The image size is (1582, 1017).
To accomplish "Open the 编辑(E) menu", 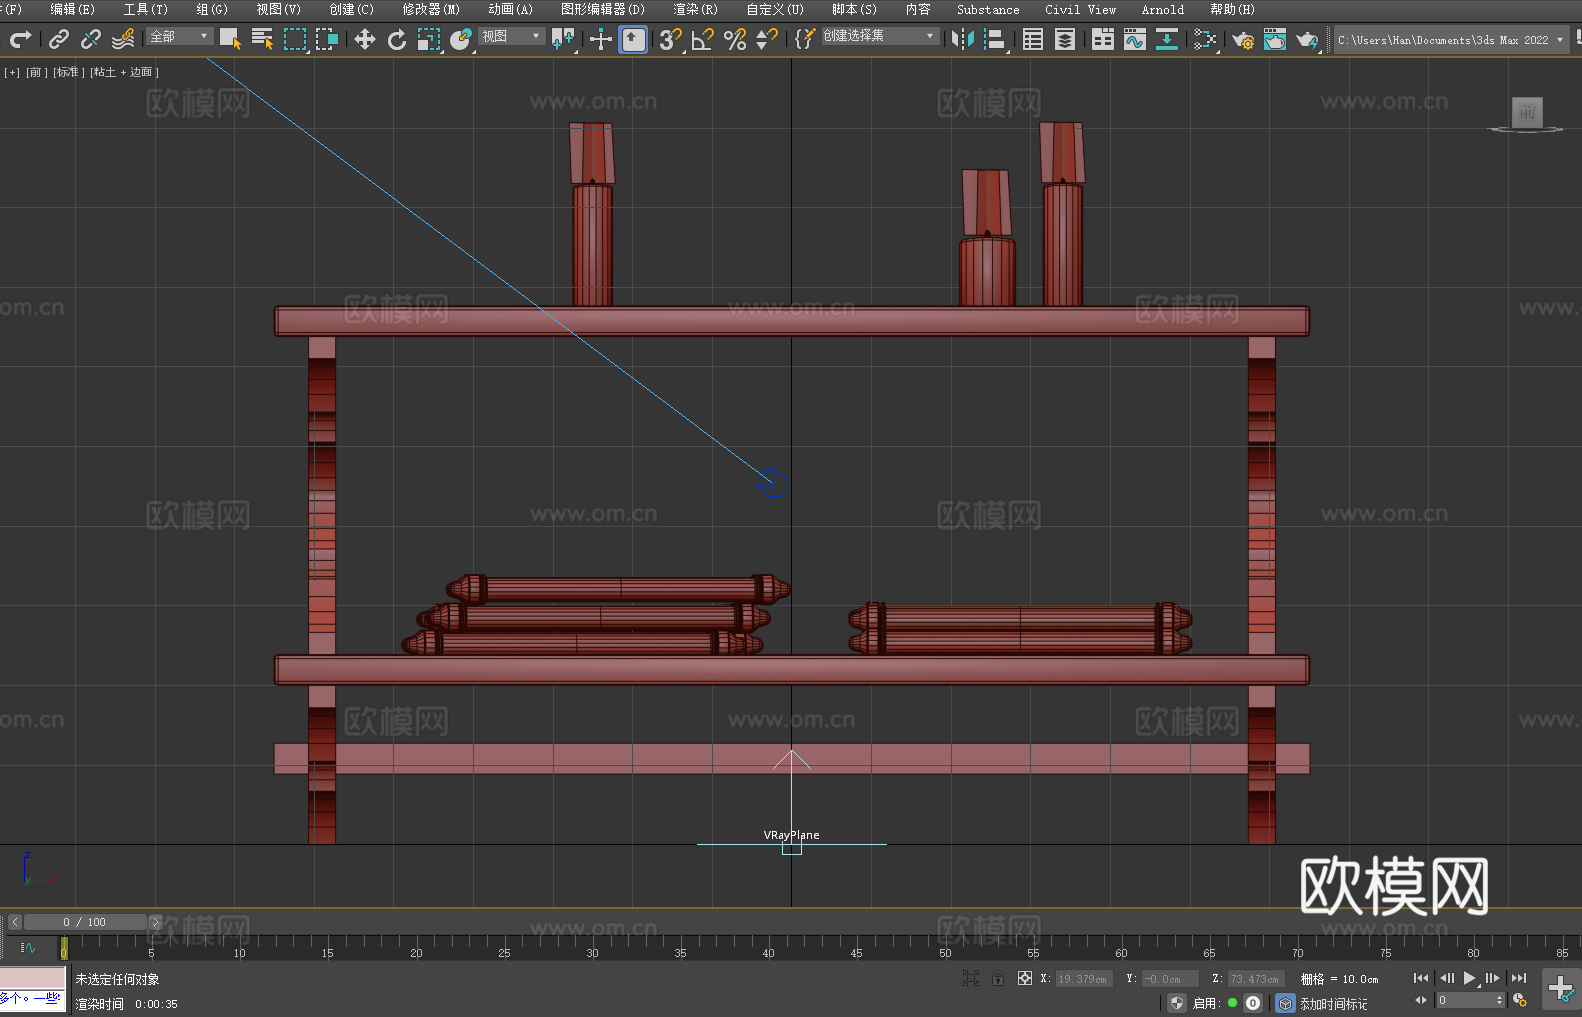I will [72, 9].
